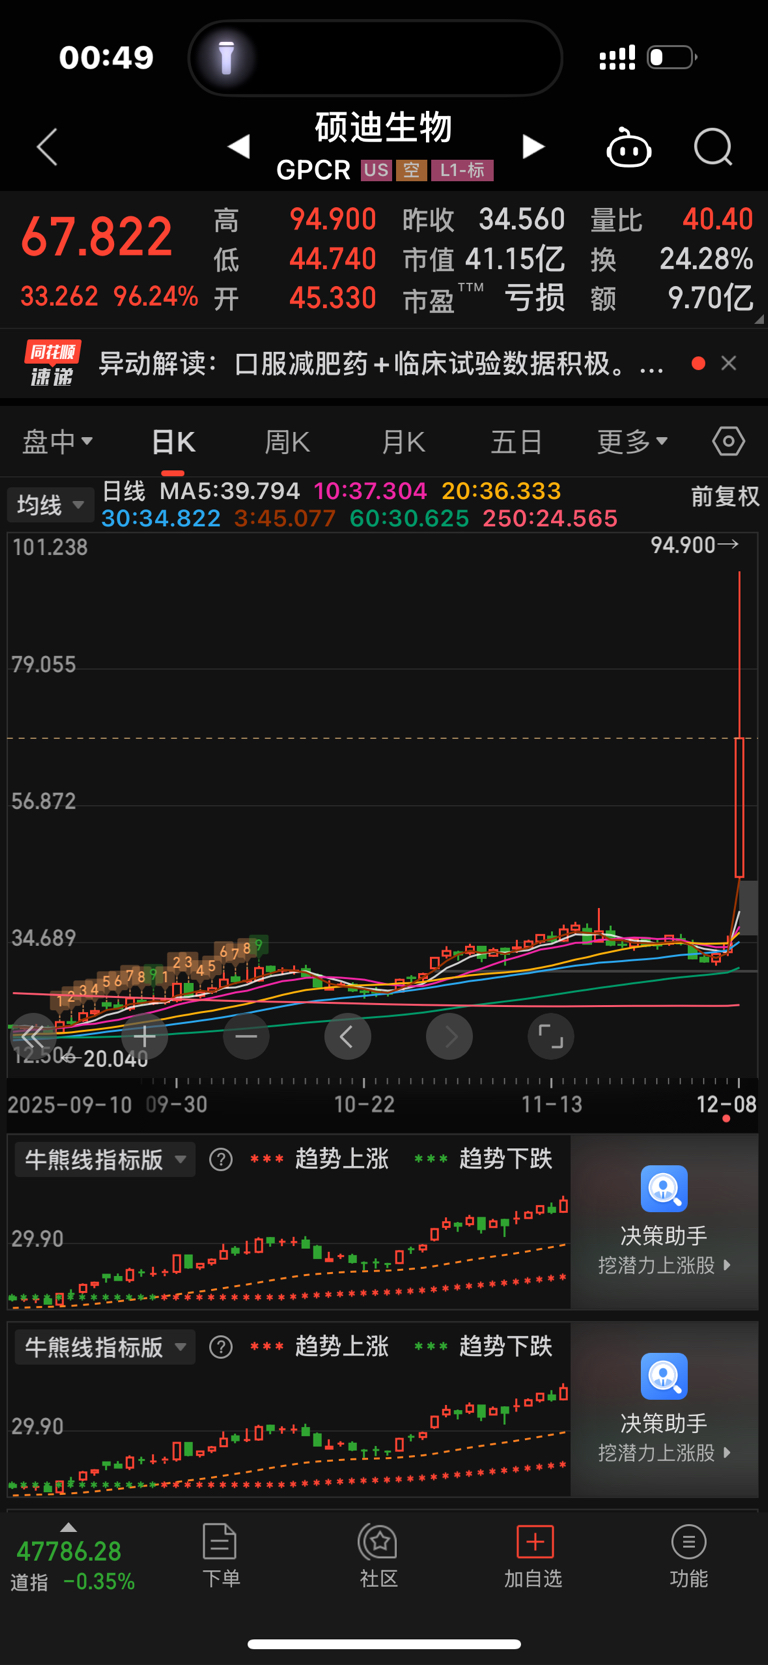Open the 更多 periods dropdown
The width and height of the screenshot is (769, 1665).
coord(632,441)
